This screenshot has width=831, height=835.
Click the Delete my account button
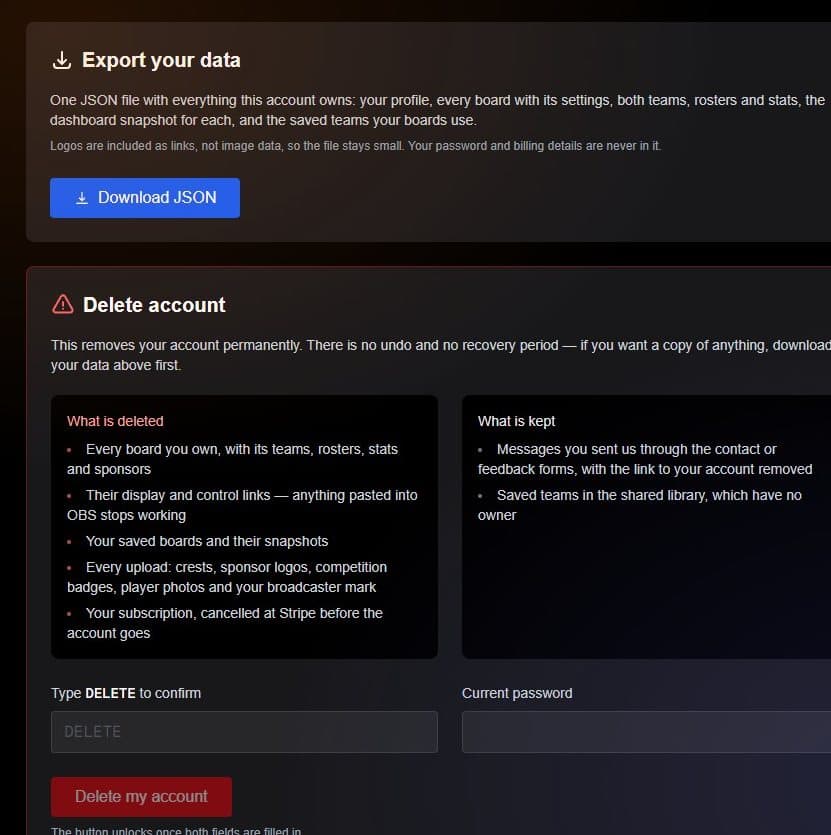tap(141, 797)
